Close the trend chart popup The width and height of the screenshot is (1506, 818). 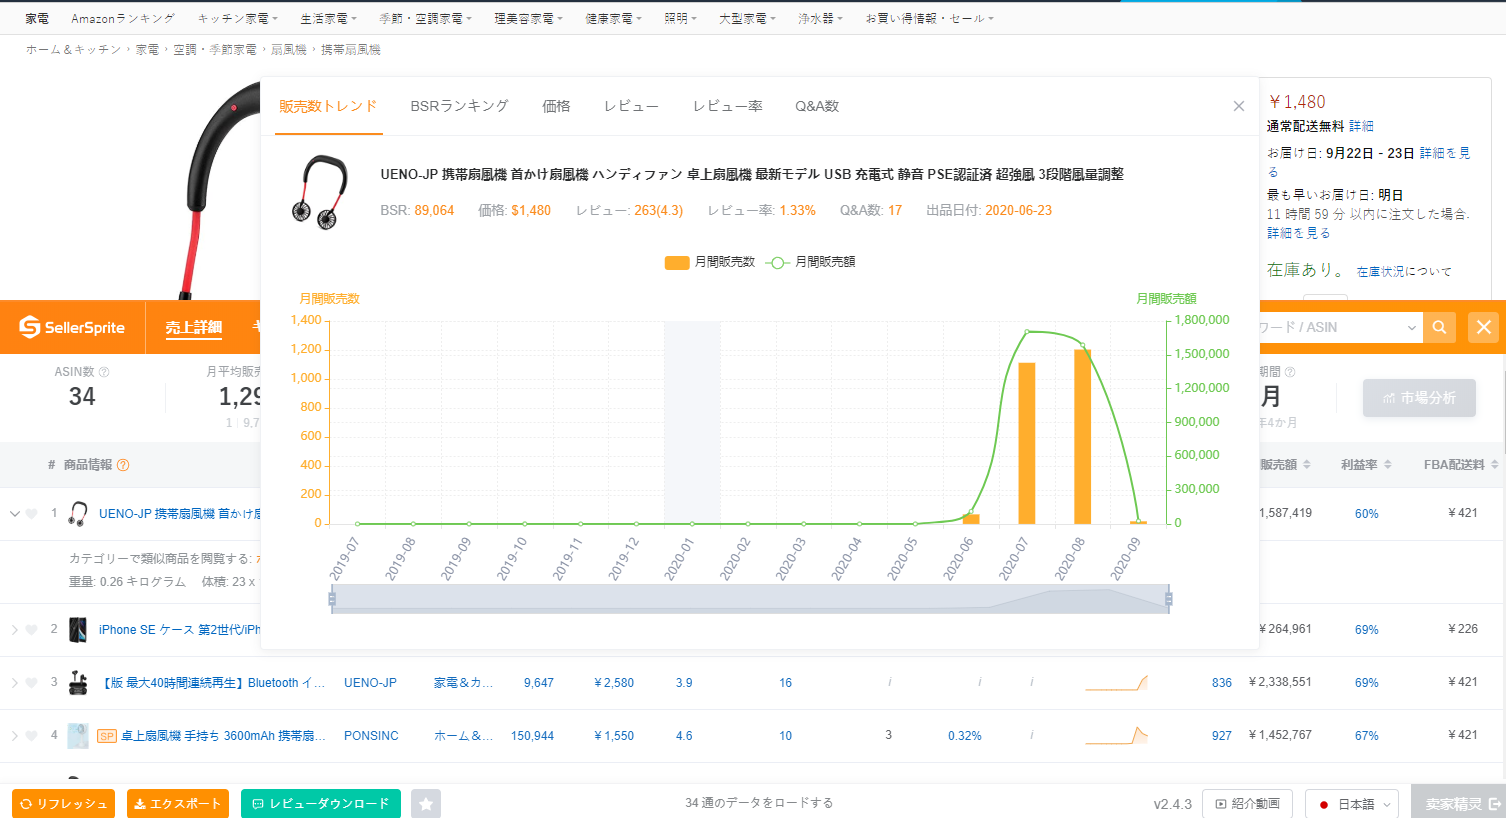(1239, 106)
